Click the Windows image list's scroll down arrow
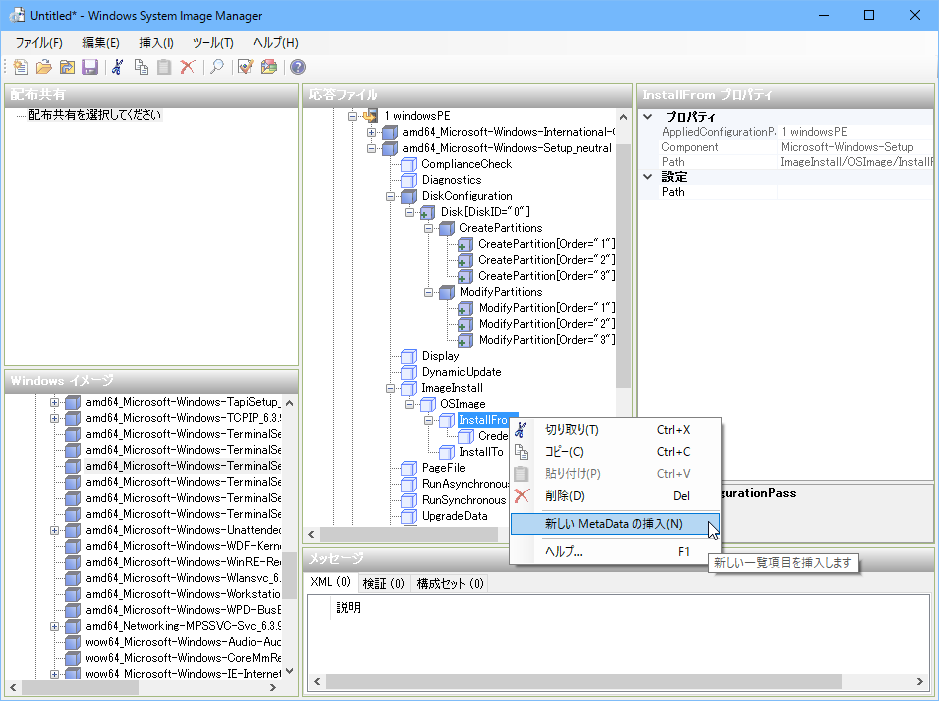Screen dimensions: 939x701 point(290,672)
